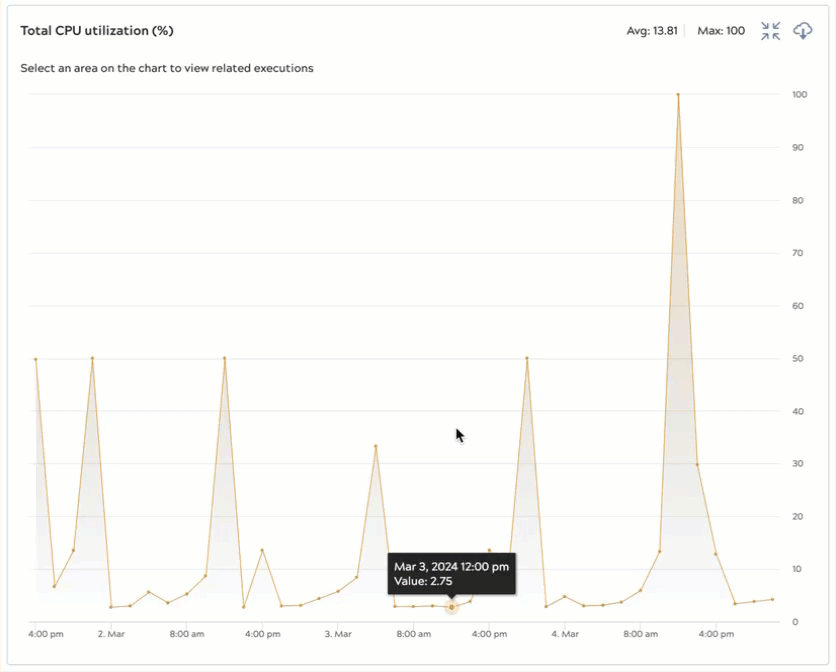The height and width of the screenshot is (672, 836).
Task: Click the very first data point at 50%
Action: click(36, 359)
